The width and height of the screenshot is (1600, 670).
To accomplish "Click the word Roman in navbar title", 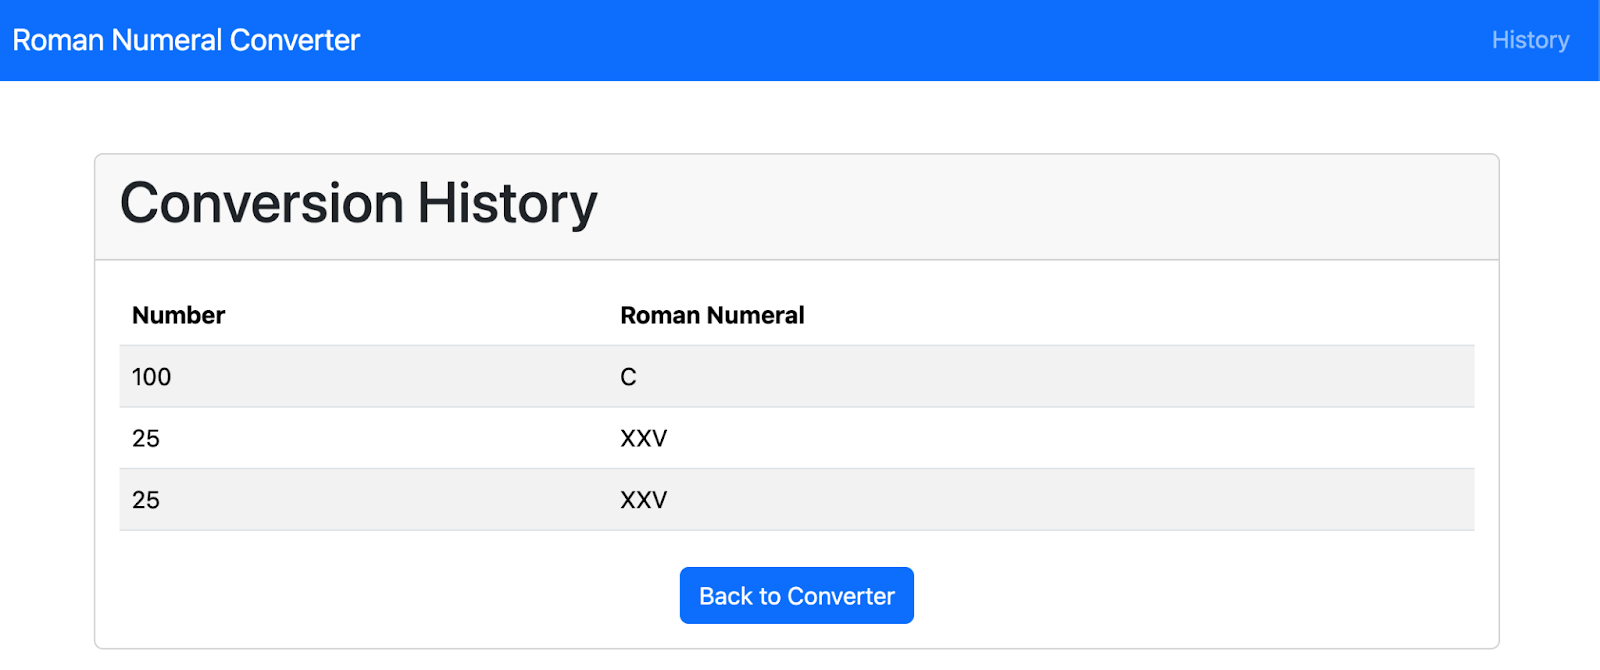I will [x=58, y=40].
